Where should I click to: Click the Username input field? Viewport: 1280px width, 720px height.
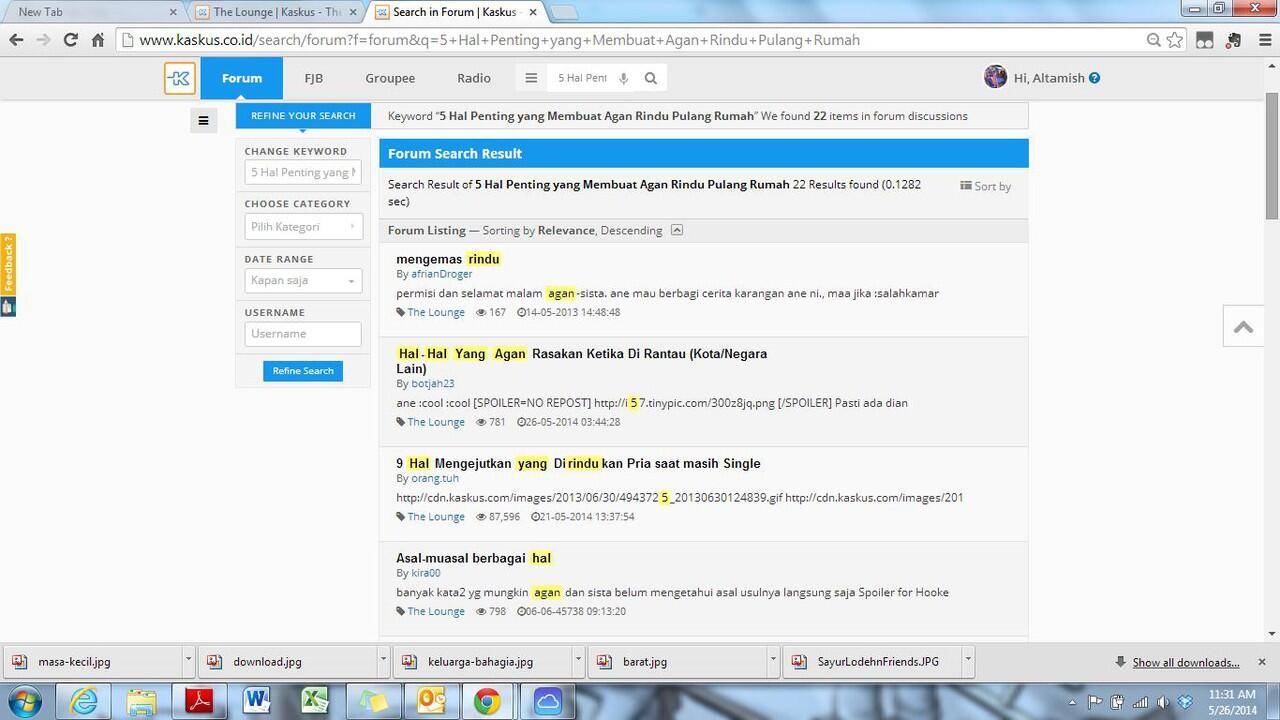tap(302, 334)
